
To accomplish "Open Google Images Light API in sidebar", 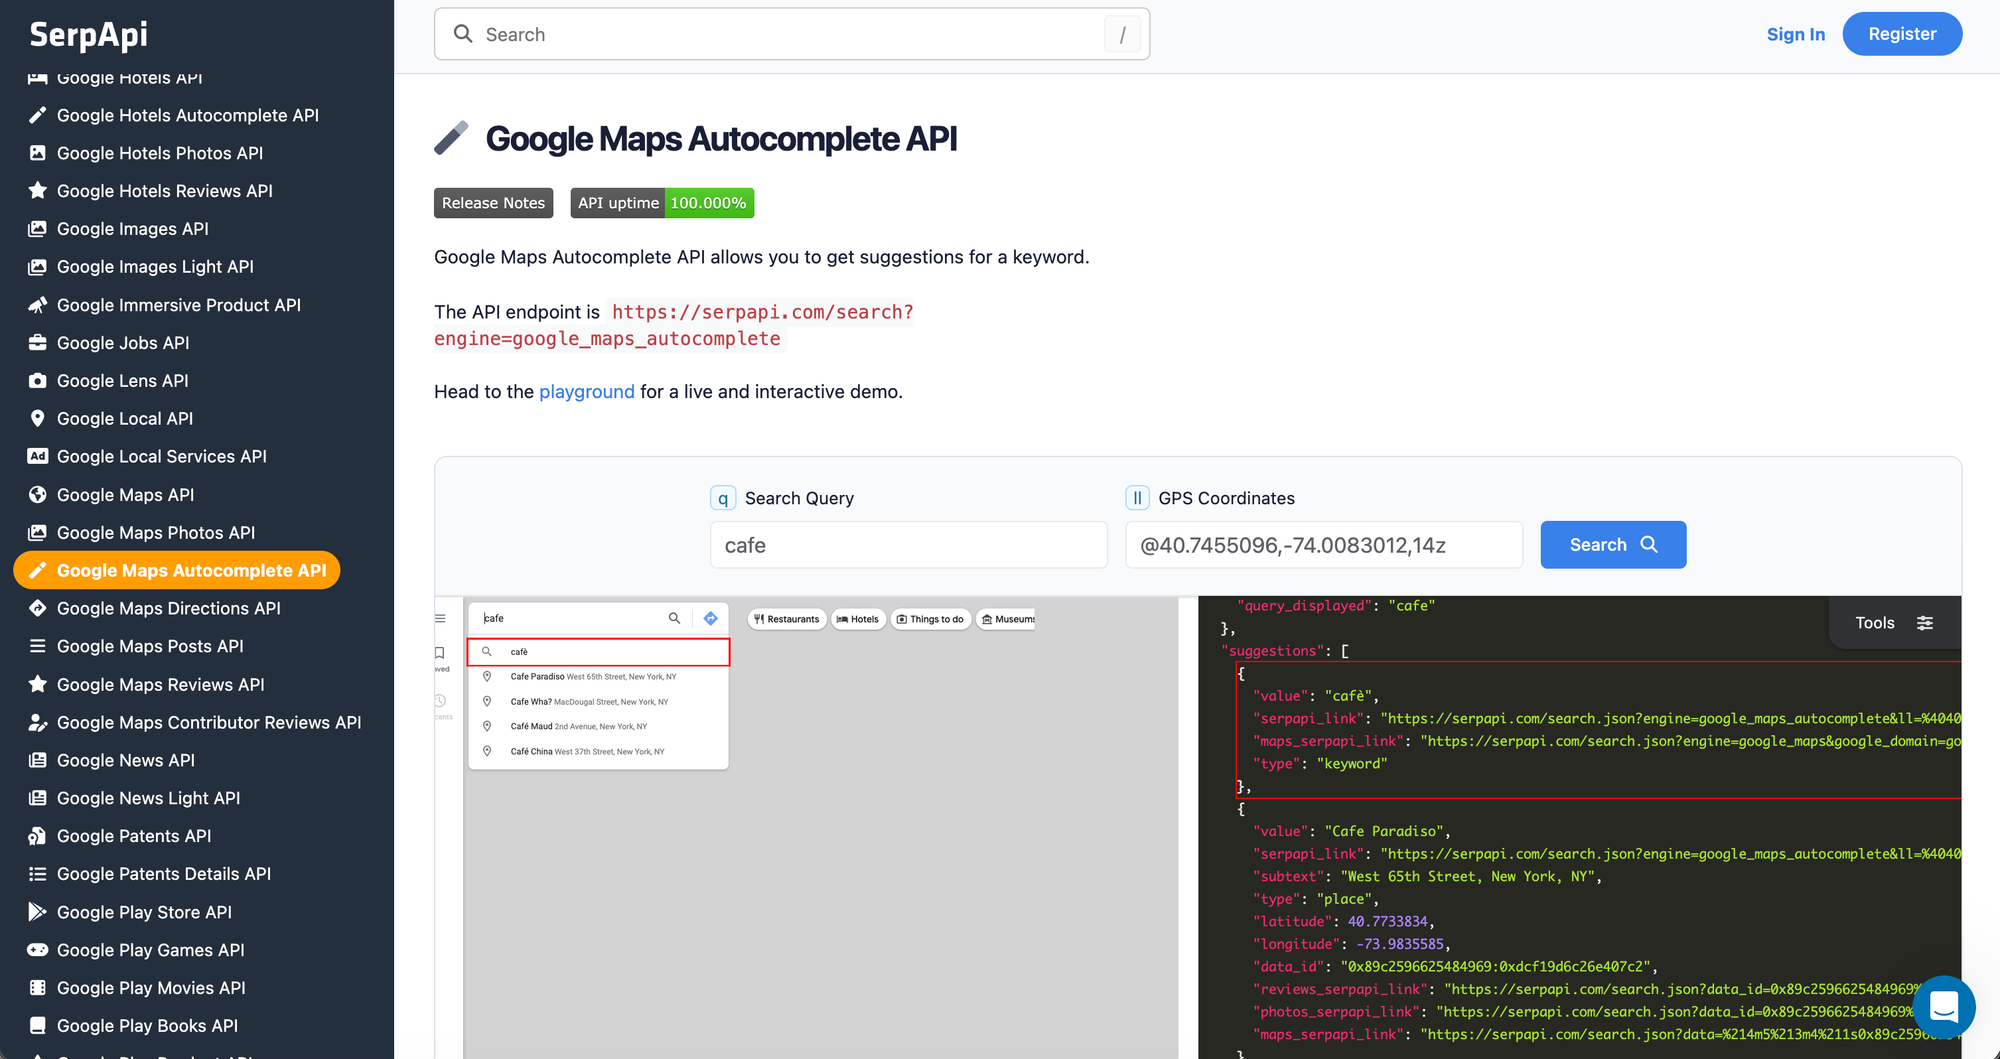I will tap(155, 267).
